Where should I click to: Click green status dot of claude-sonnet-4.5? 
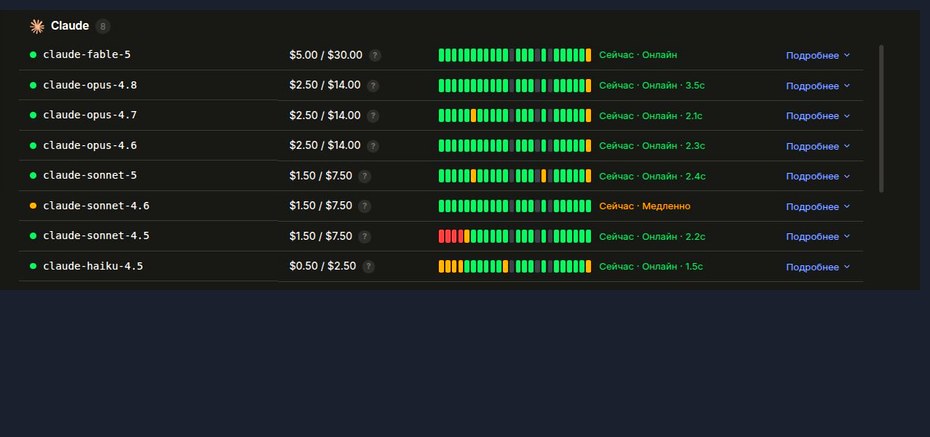[x=33, y=236]
